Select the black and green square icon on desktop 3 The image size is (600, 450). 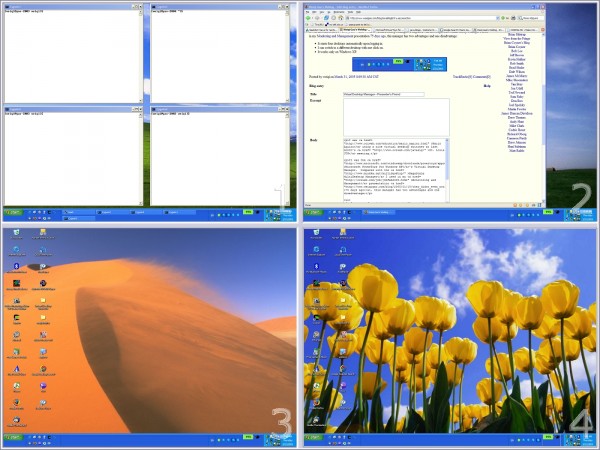click(x=16, y=283)
